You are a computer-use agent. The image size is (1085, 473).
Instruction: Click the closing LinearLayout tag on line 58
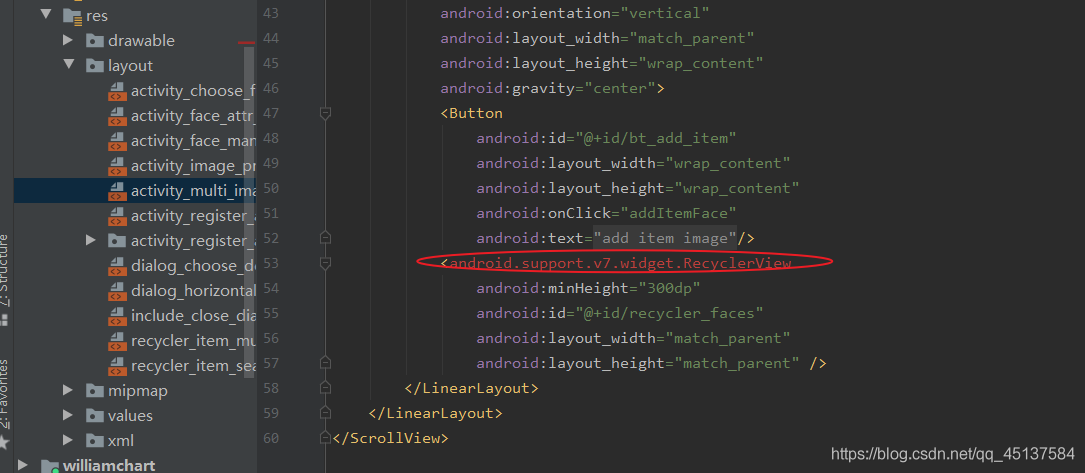[471, 388]
